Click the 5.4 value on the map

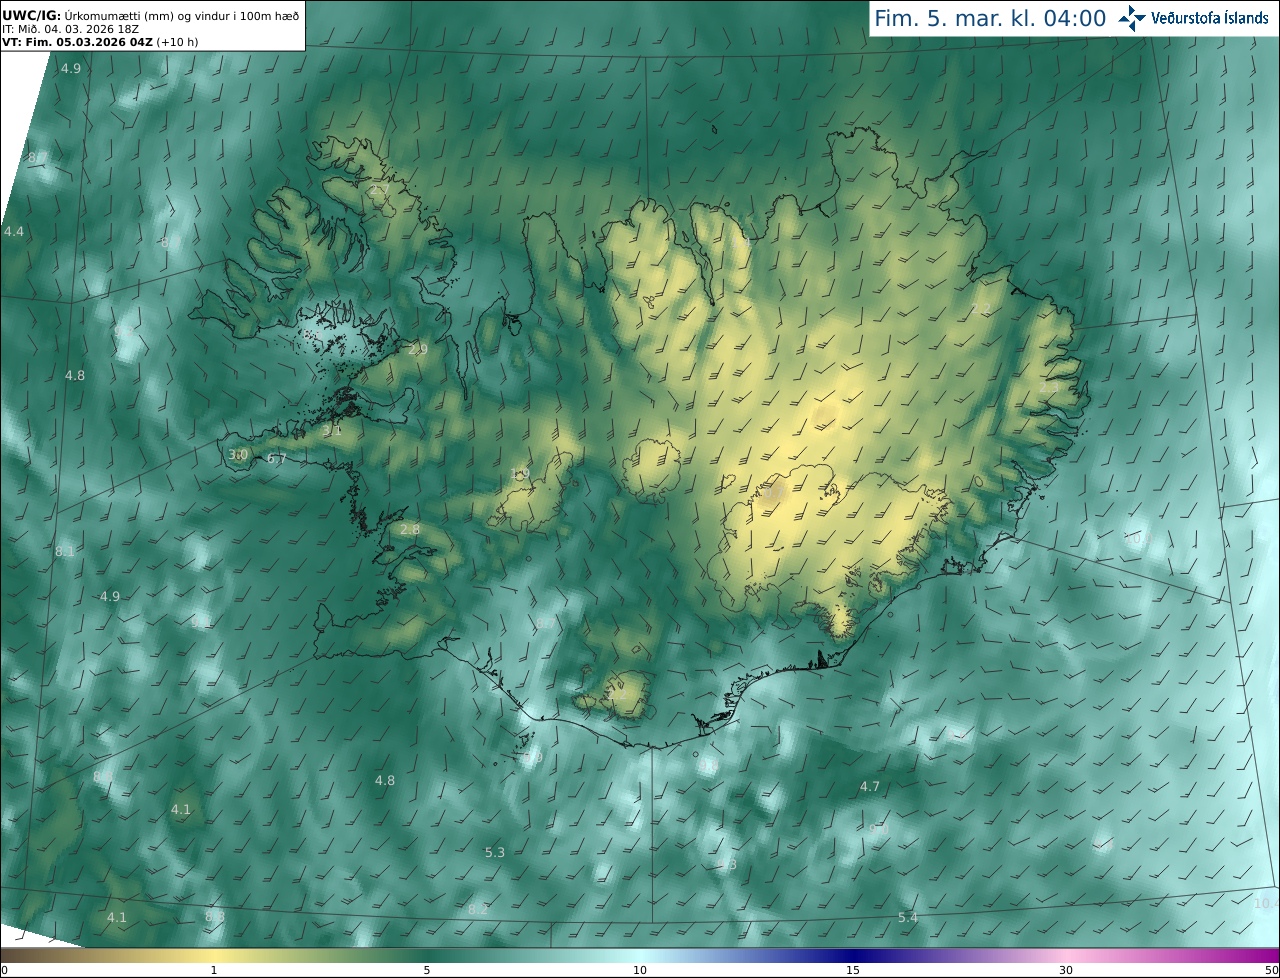click(x=908, y=917)
